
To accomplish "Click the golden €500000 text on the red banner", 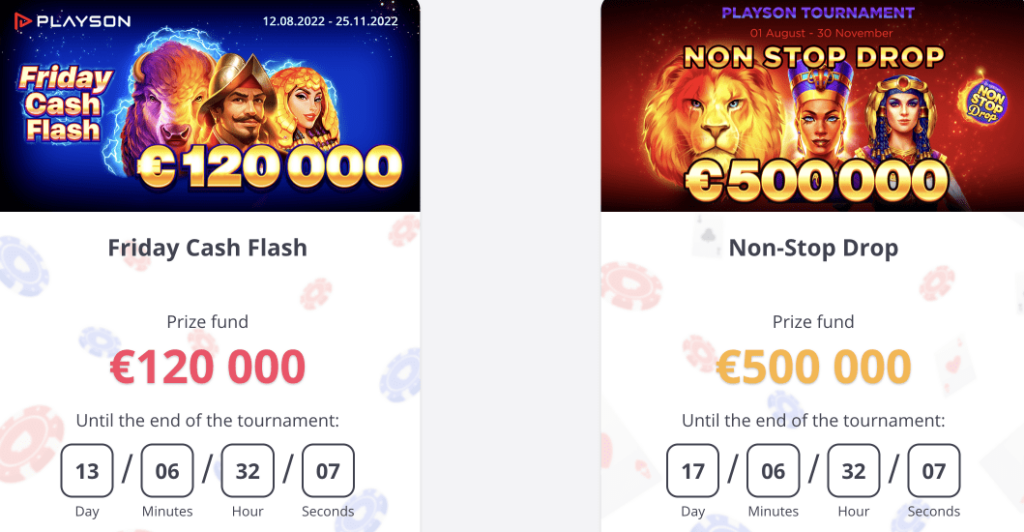I will (817, 180).
